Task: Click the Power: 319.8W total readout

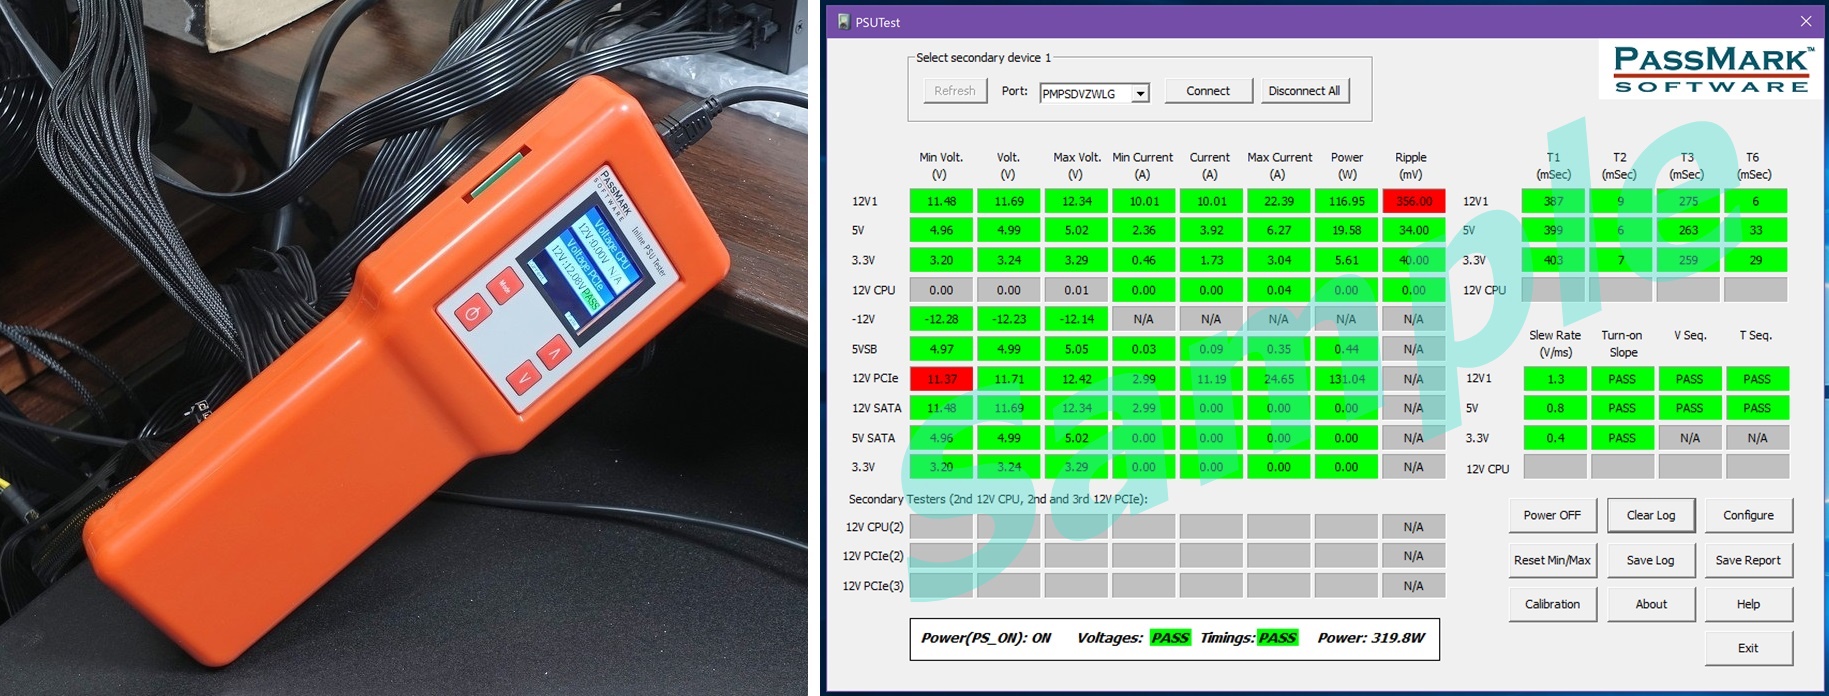Action: point(1371,638)
